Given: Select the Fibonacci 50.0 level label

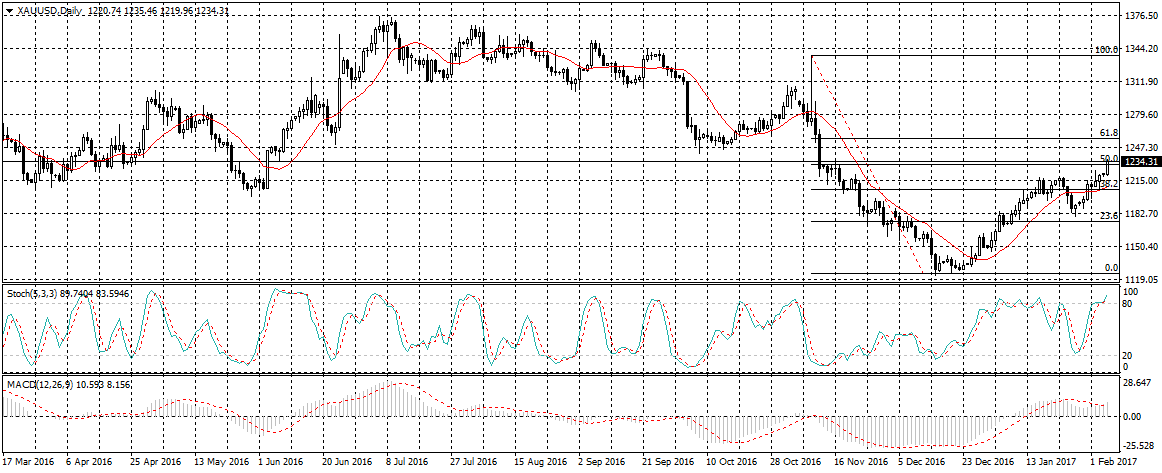Looking at the screenshot, I should coord(1108,158).
